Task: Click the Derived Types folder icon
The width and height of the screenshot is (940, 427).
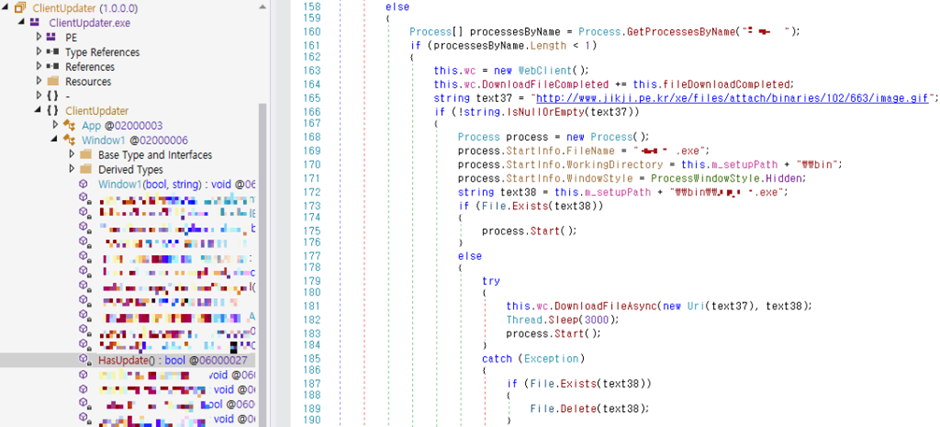Action: [x=86, y=169]
